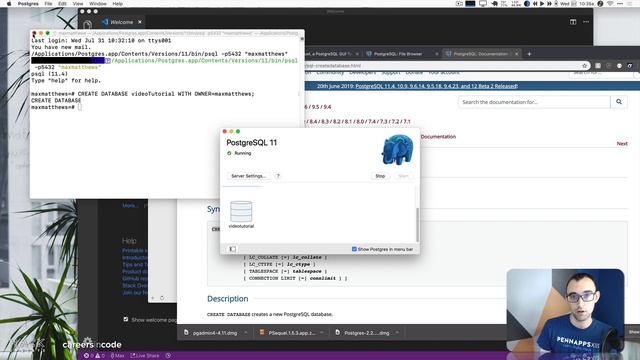This screenshot has height=360, width=640.
Task: Click the VS Code explorer files icon
Action: click(x=87, y=25)
